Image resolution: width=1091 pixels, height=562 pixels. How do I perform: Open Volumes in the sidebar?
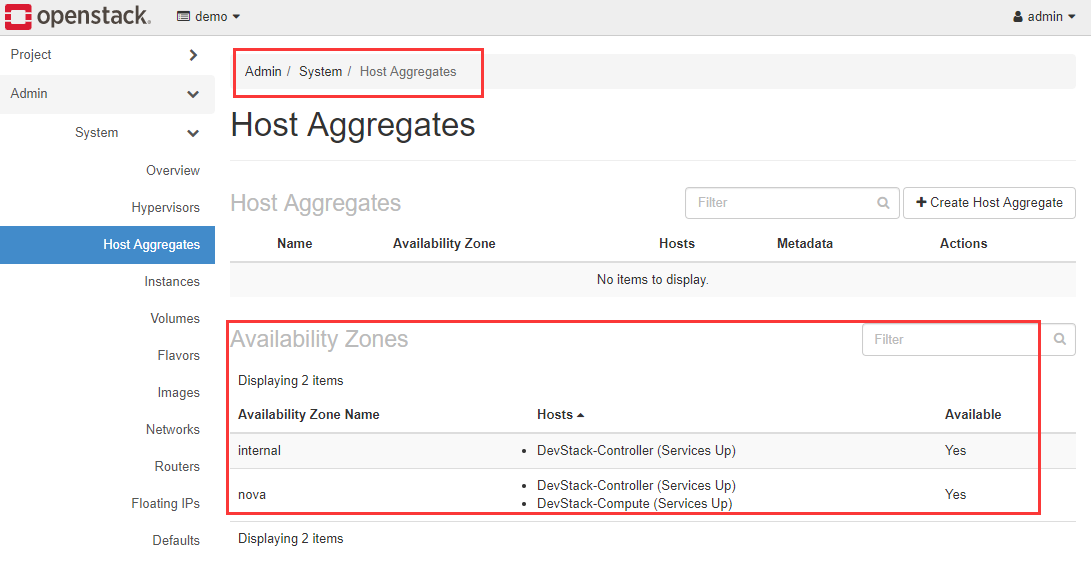[175, 319]
